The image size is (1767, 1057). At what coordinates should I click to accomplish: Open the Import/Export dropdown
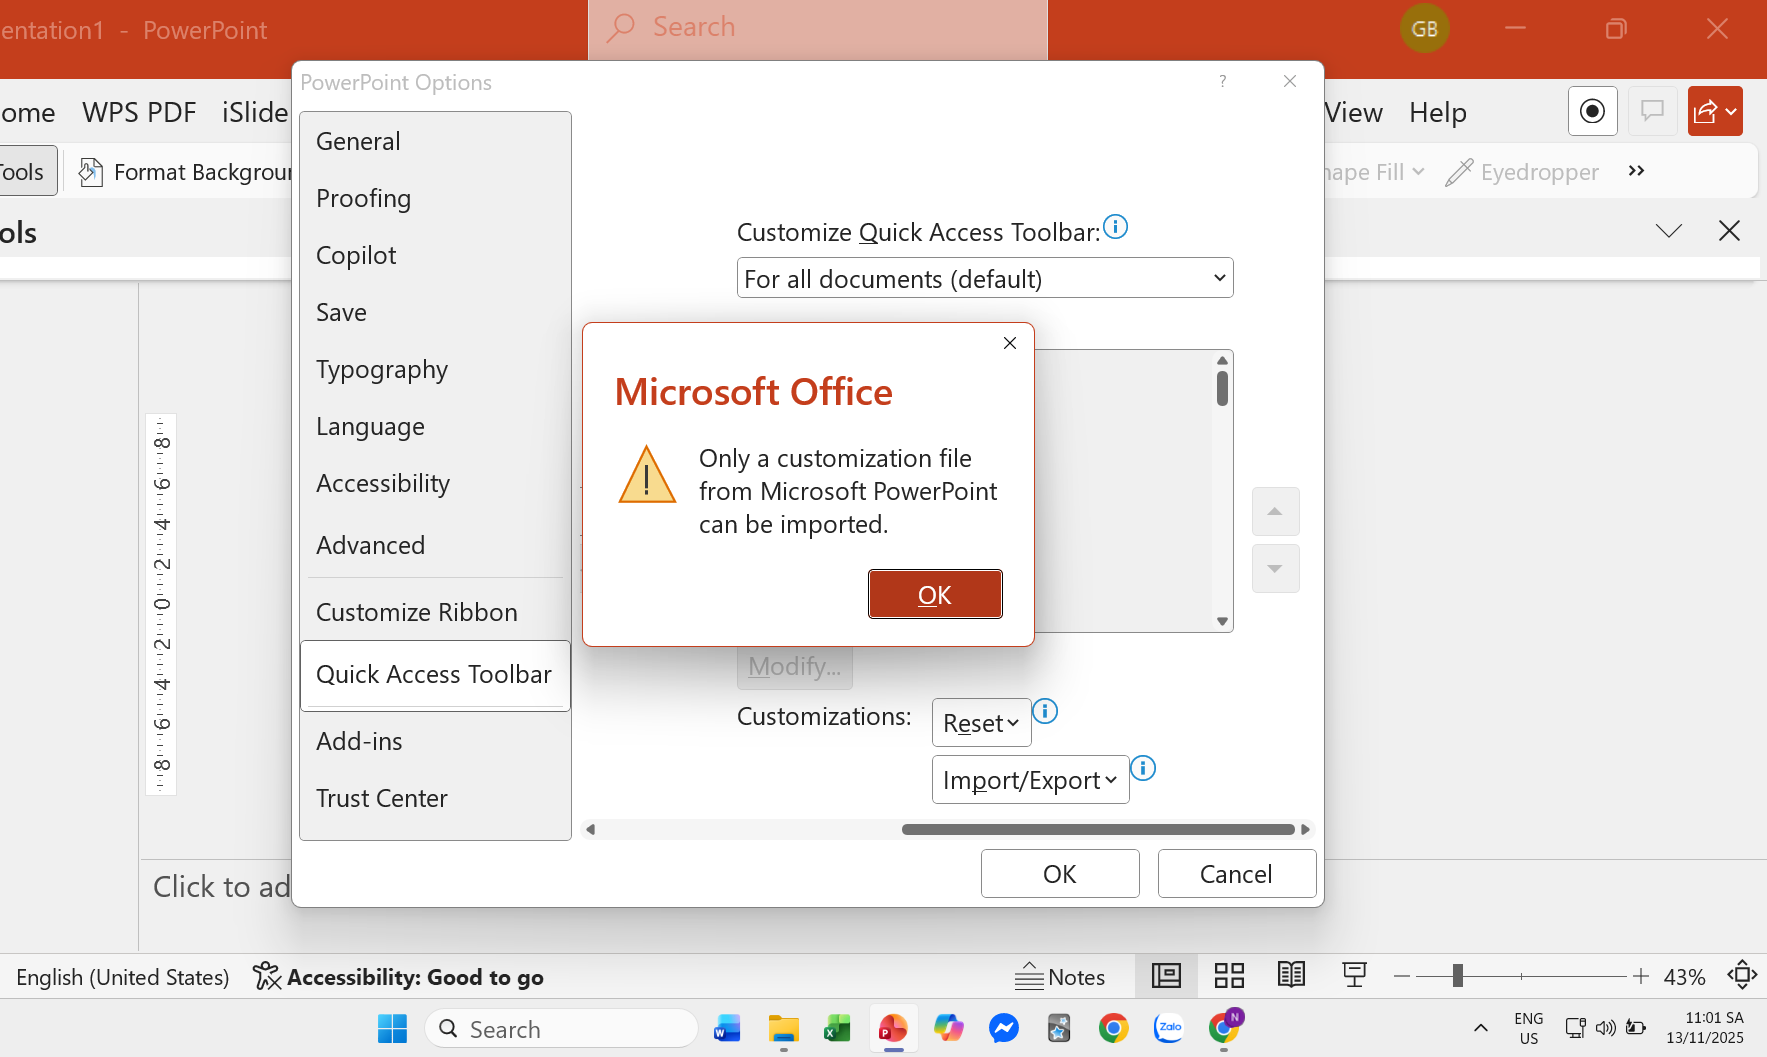click(x=1030, y=780)
